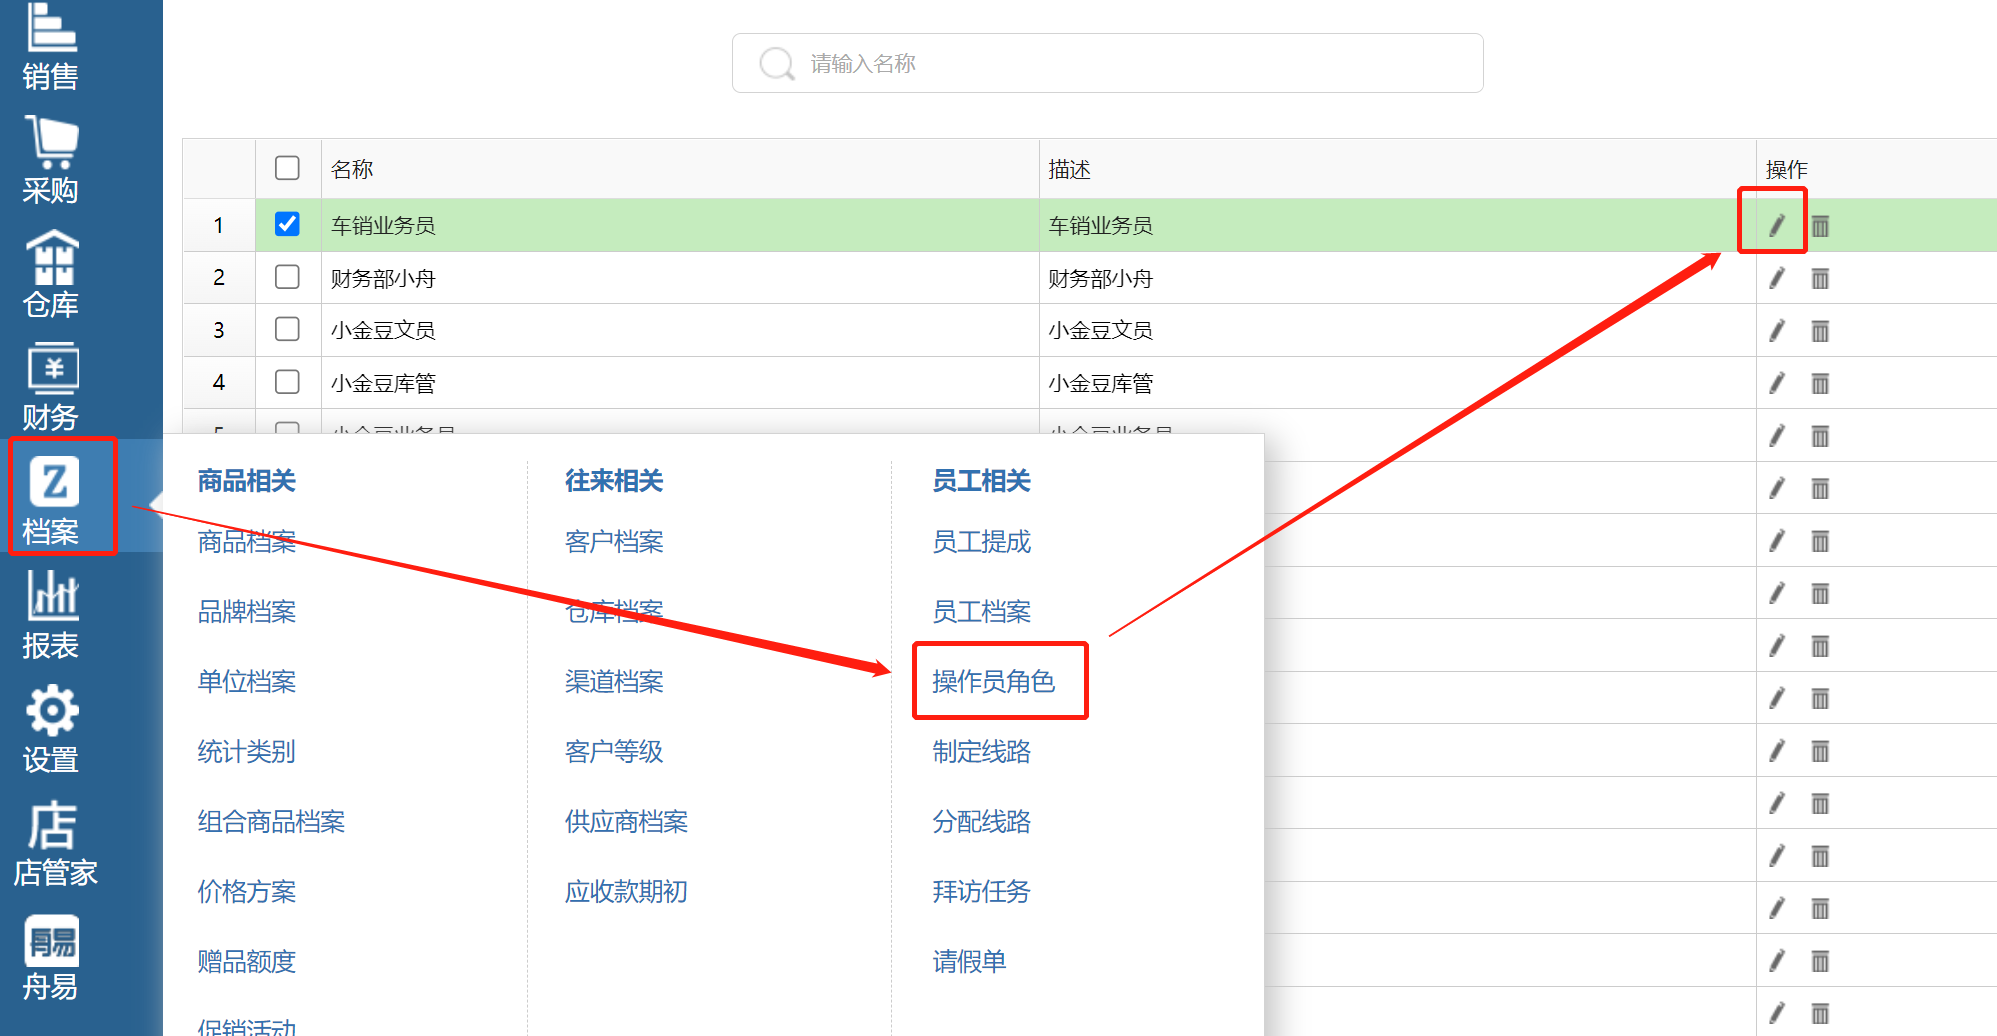Open 赠品额度 from the menu
Viewport: 1997px width, 1036px height.
247,961
